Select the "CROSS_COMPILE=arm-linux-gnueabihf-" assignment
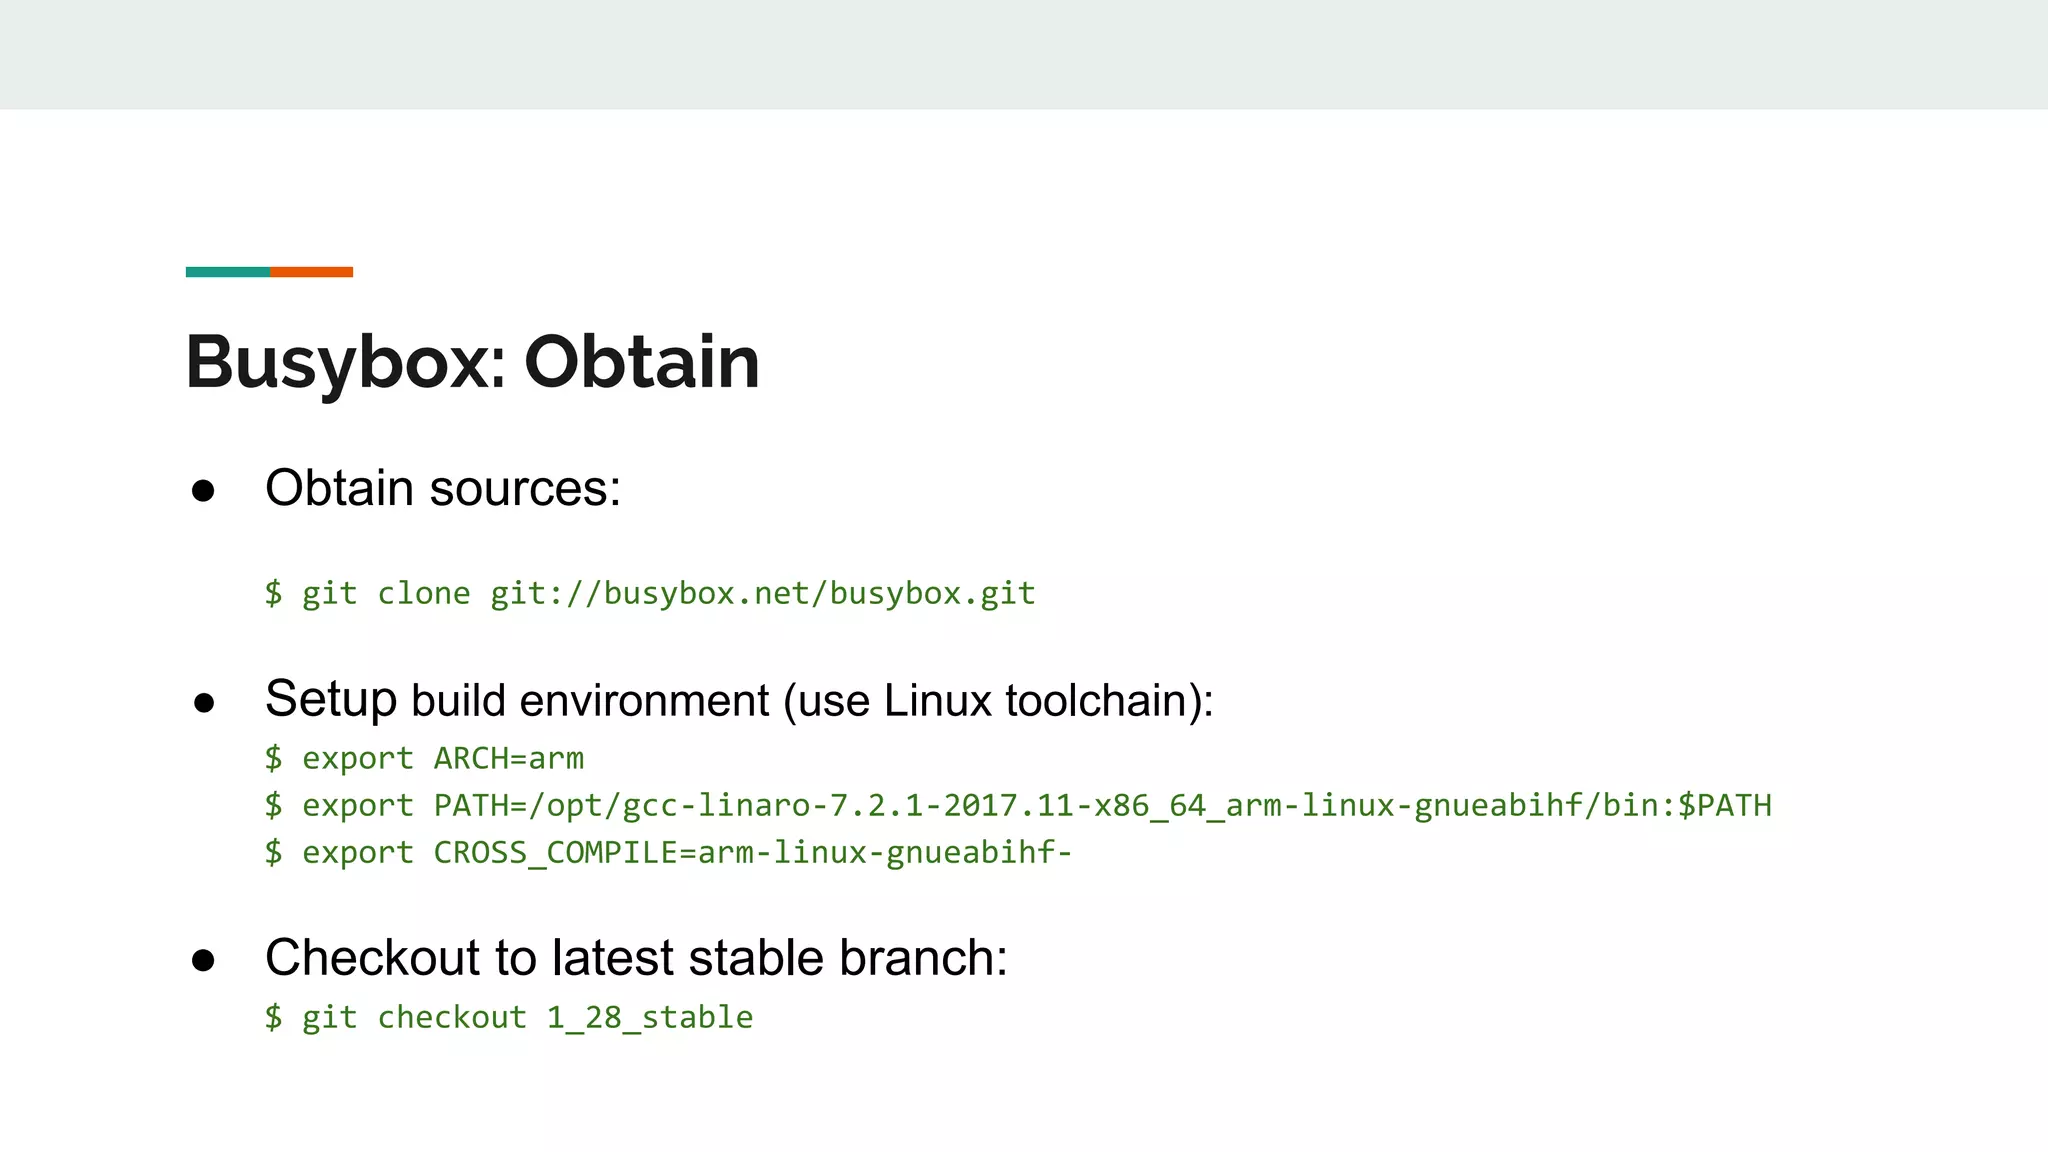The height and width of the screenshot is (1152, 2048). (x=752, y=852)
